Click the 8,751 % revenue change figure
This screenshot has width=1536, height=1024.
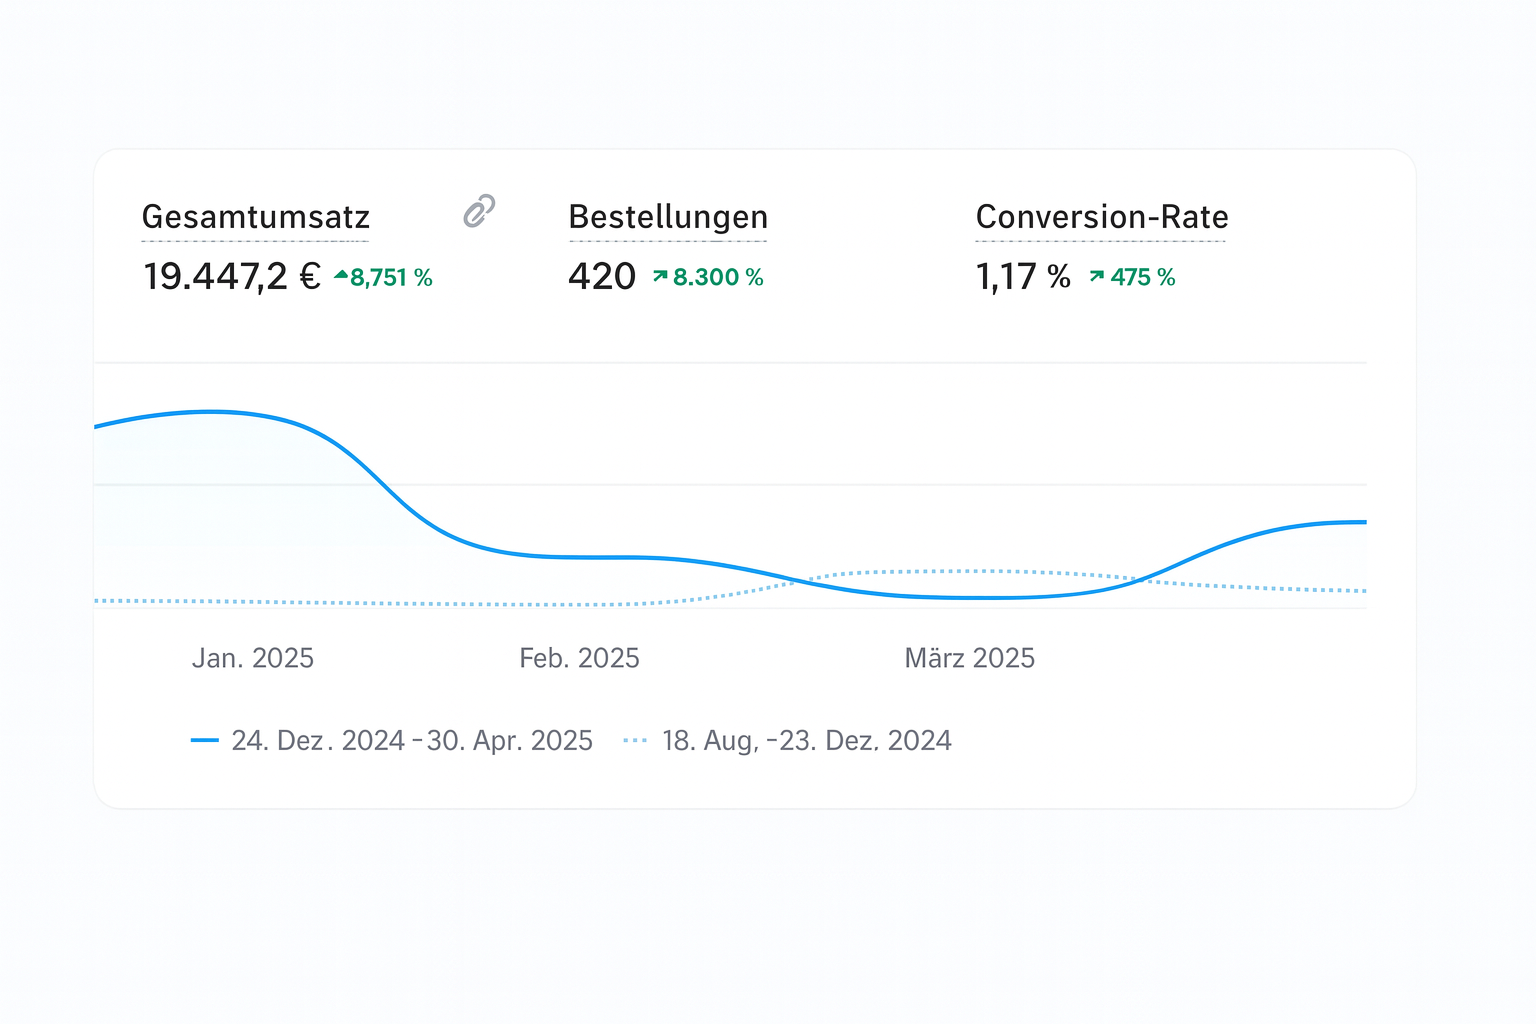391,277
